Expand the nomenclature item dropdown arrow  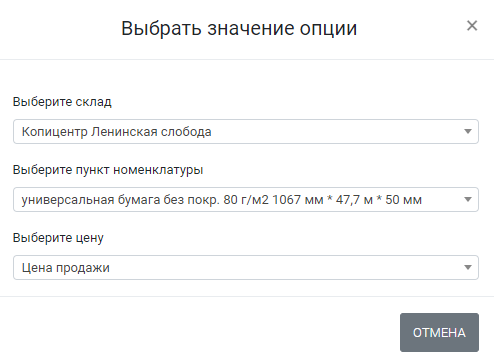tap(468, 199)
